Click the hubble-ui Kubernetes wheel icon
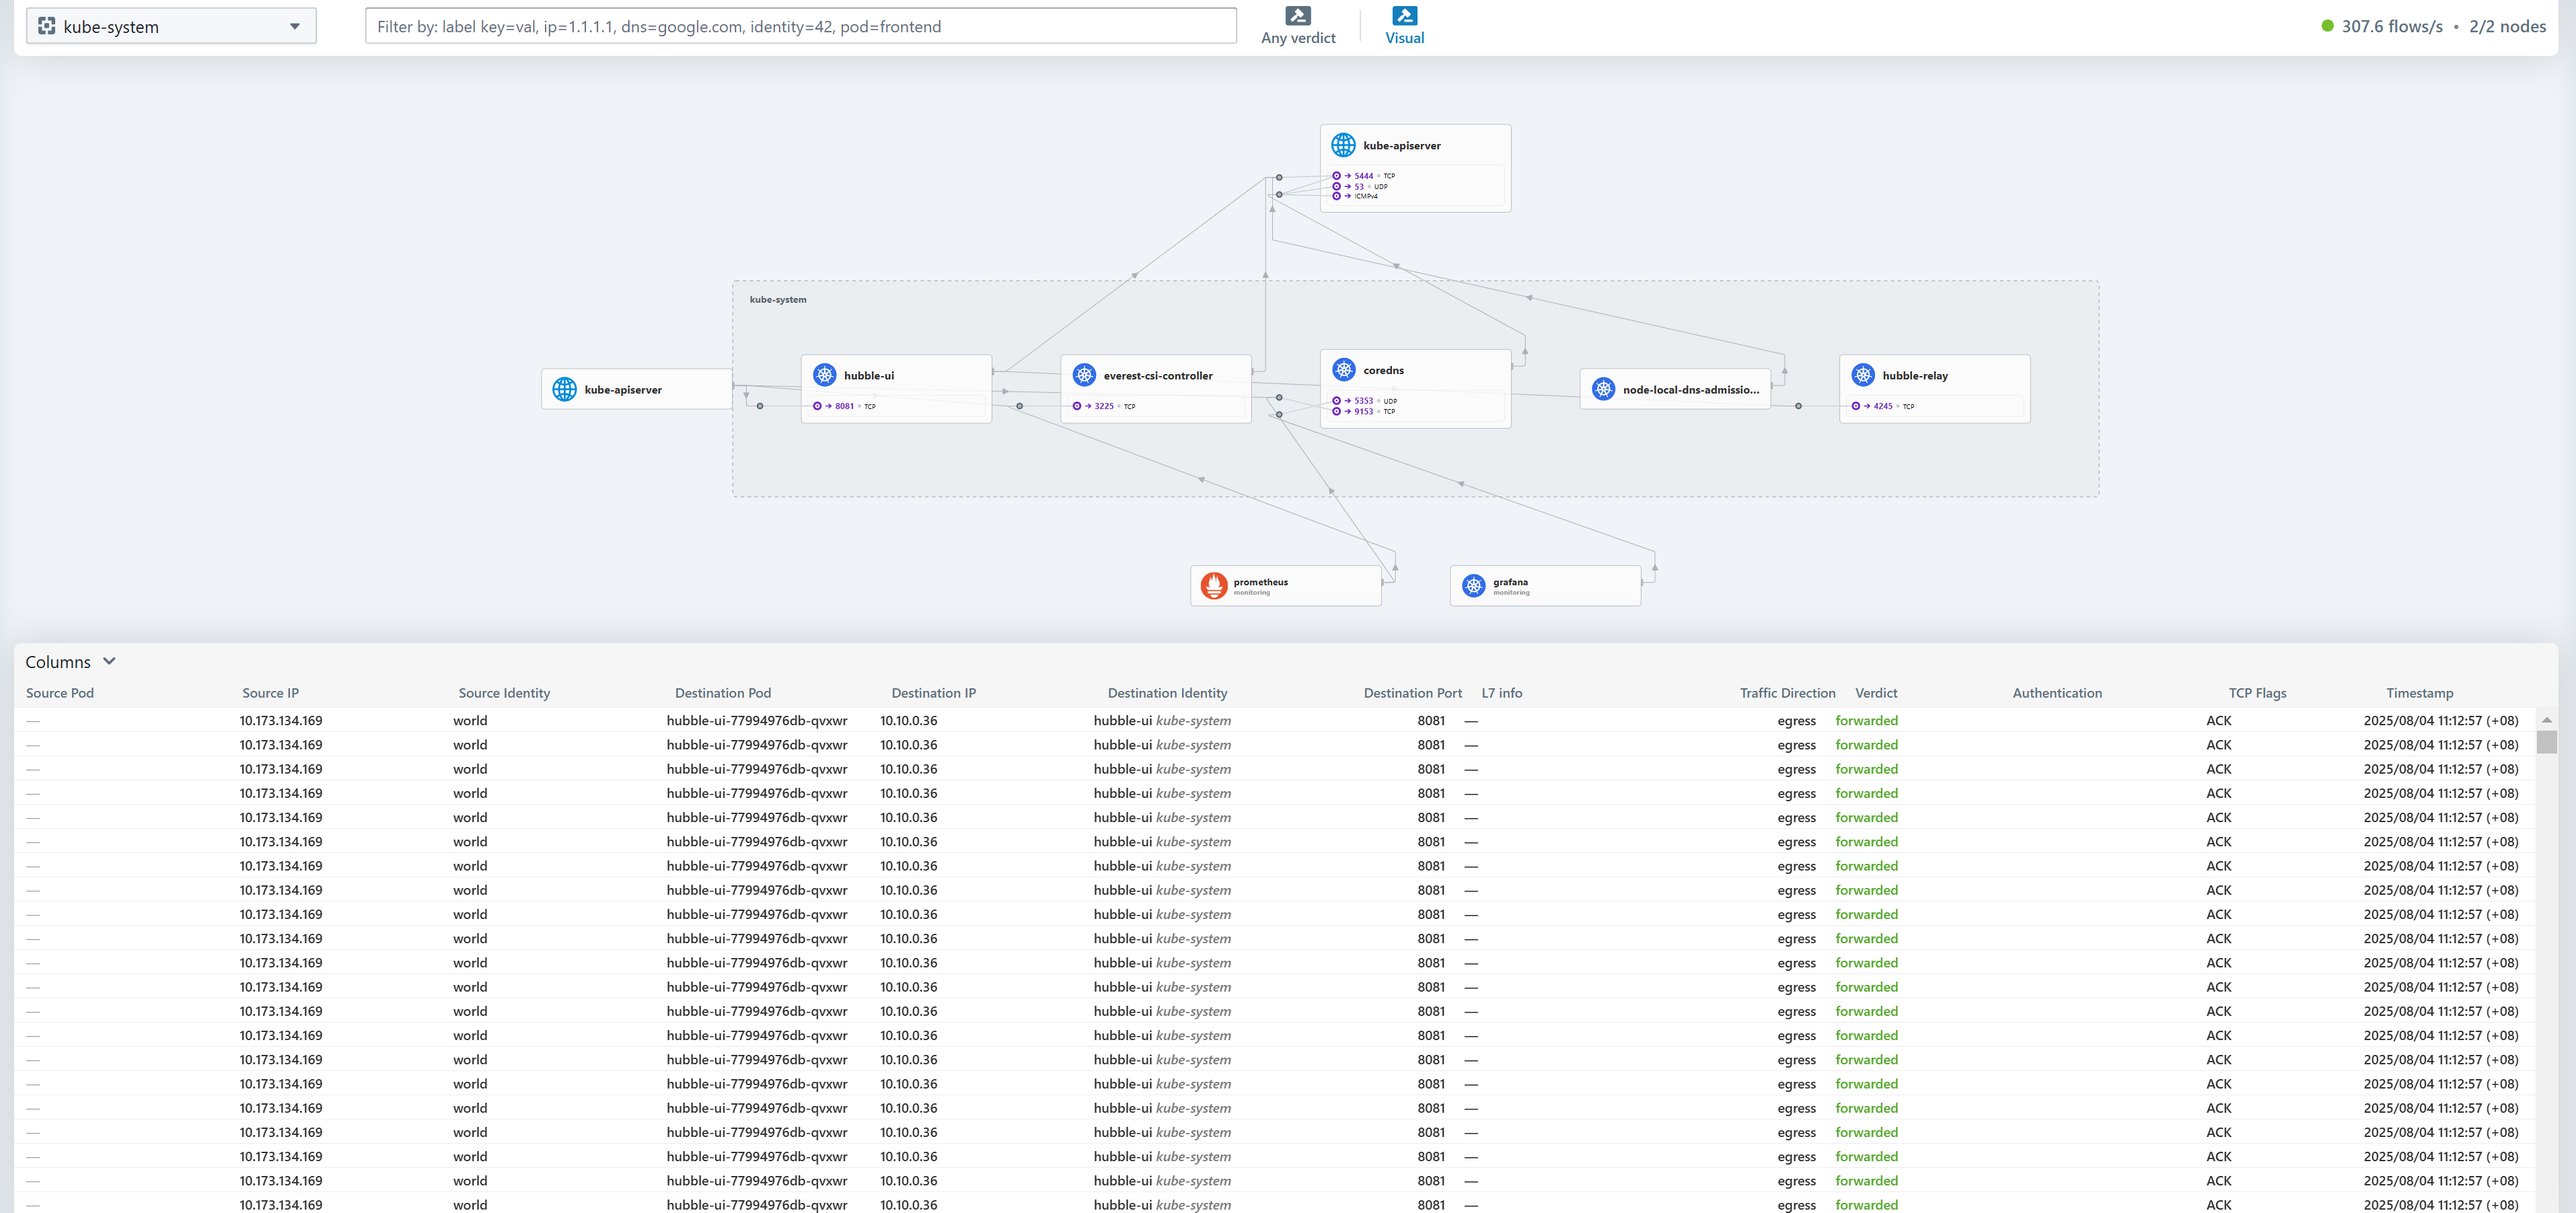 pos(824,375)
